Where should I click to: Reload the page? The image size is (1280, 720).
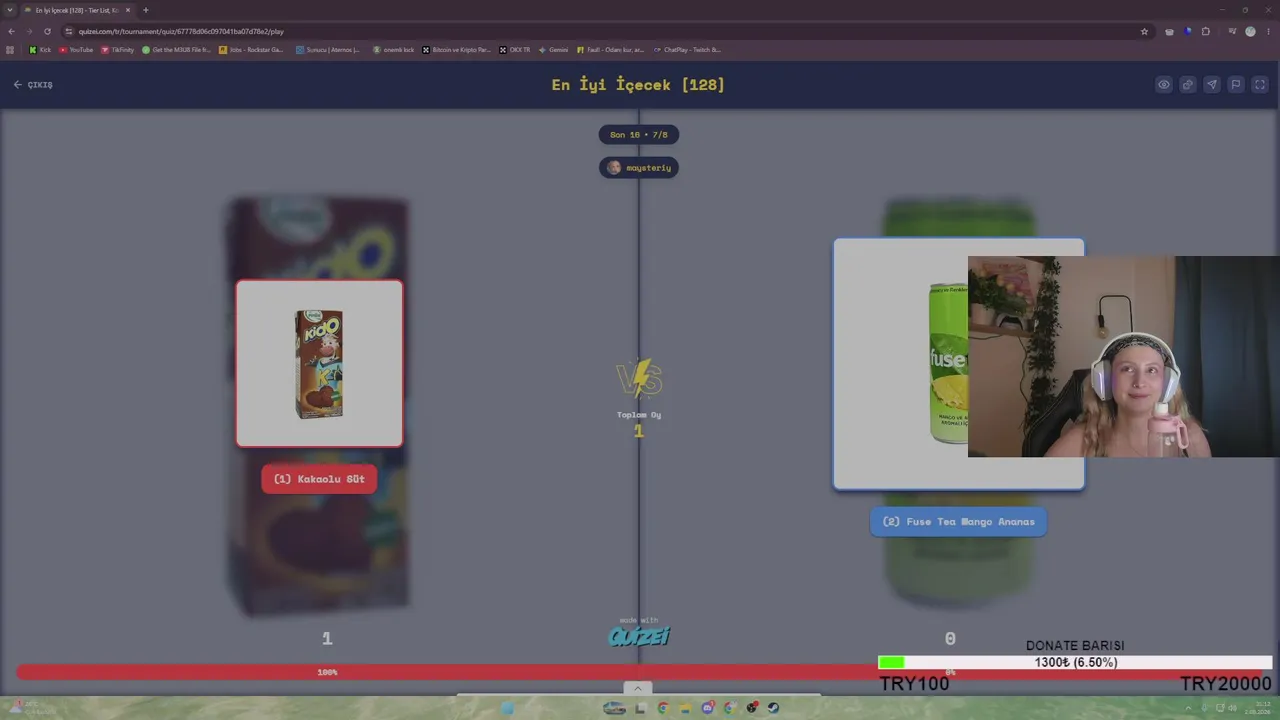coord(46,31)
